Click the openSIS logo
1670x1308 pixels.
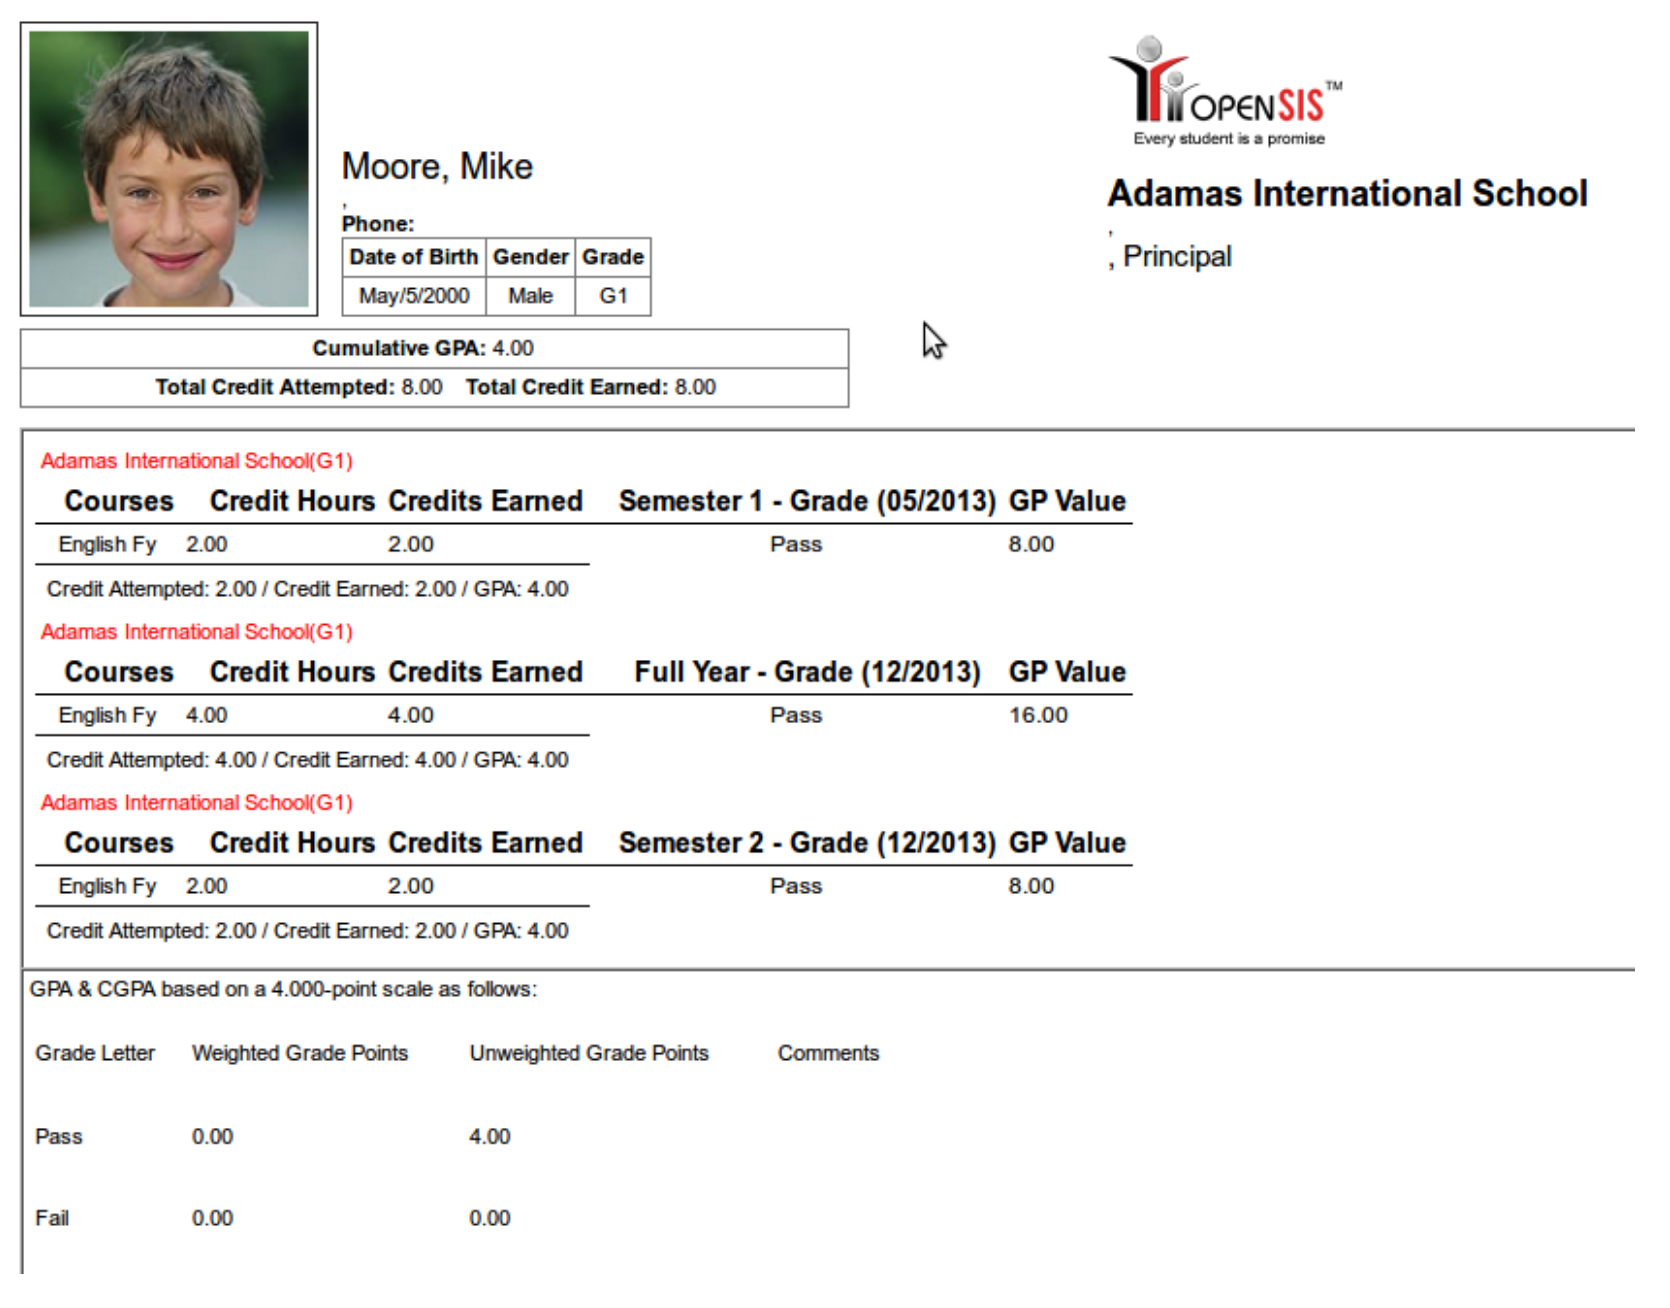pos(1226,91)
